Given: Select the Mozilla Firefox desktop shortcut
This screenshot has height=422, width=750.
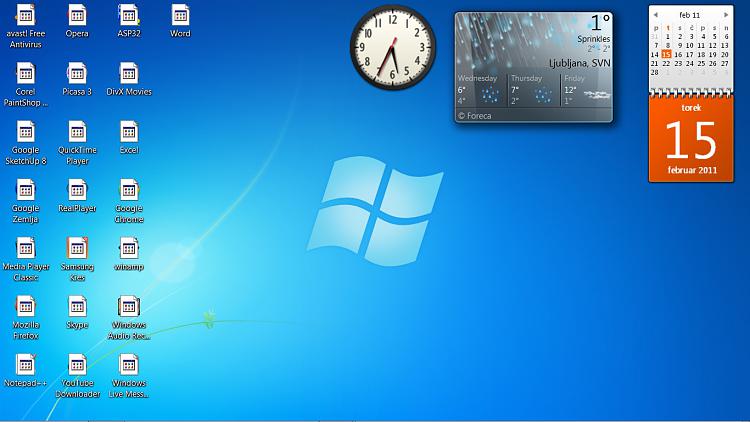Looking at the screenshot, I should point(25,318).
